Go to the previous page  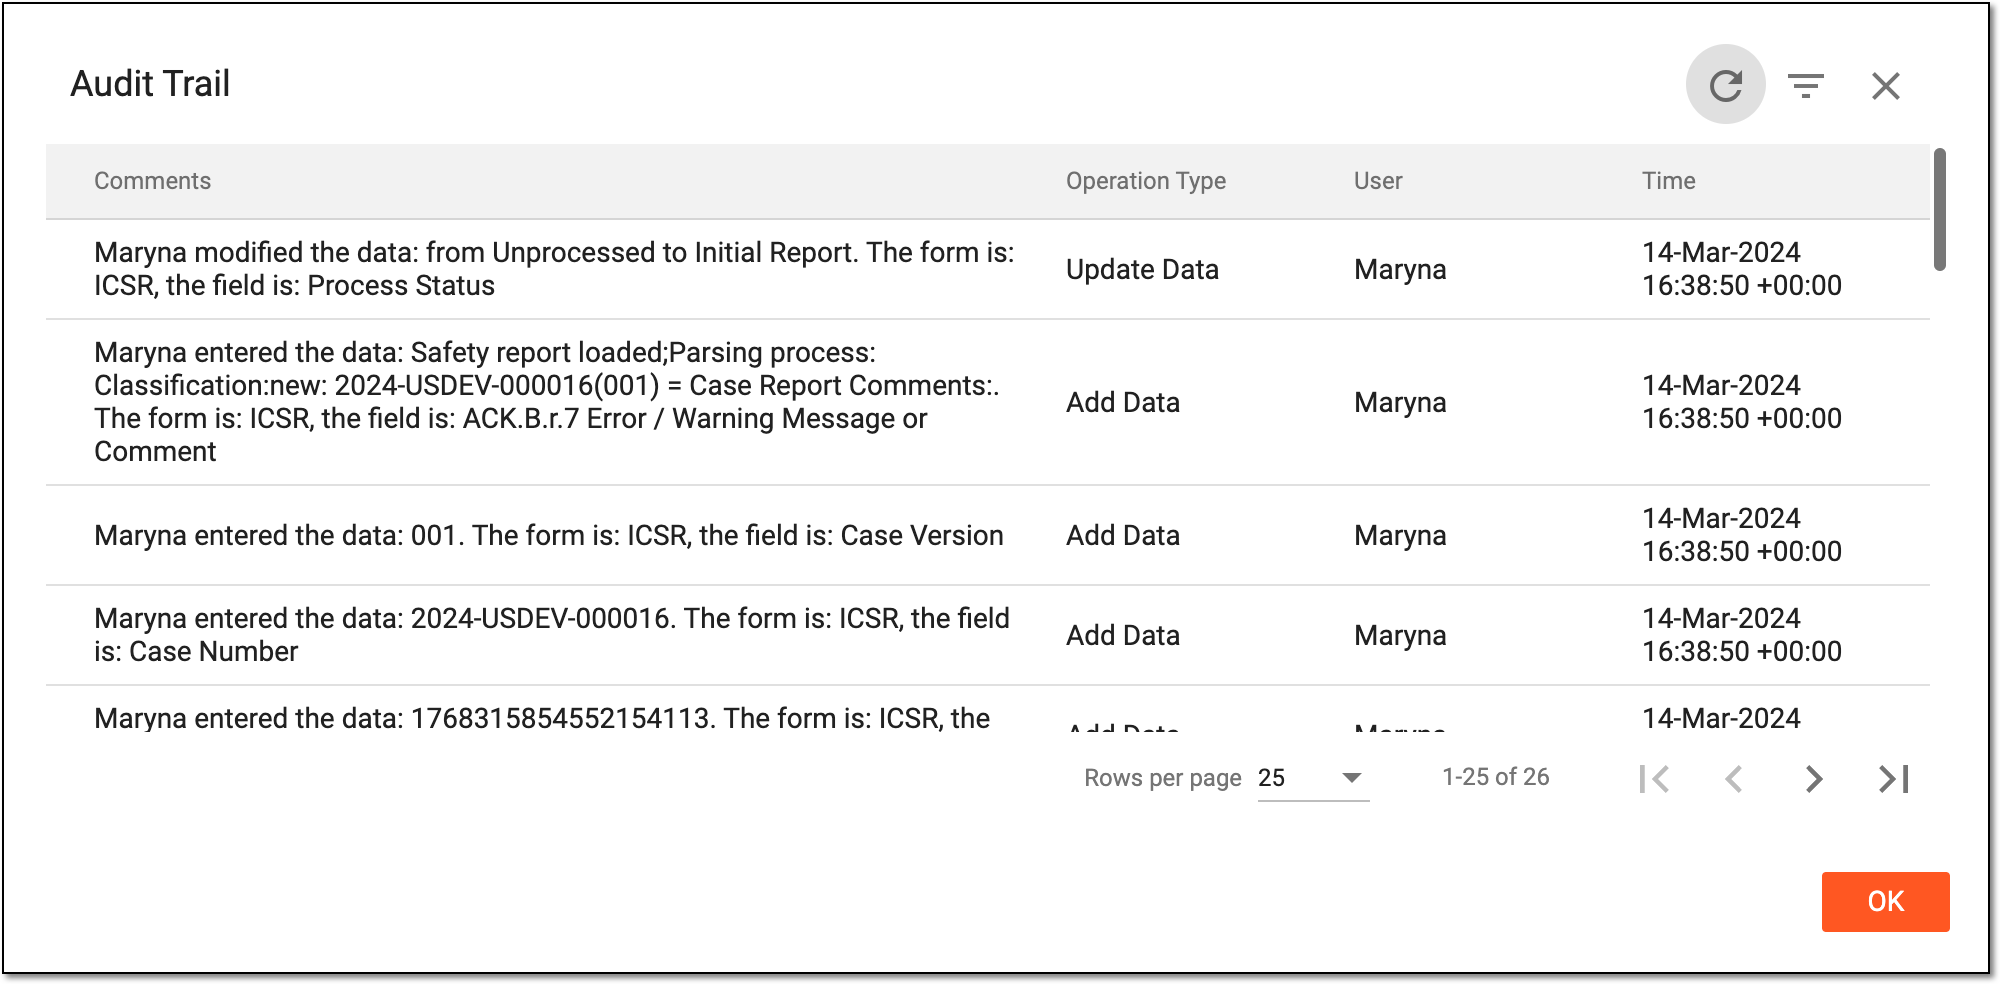pyautogui.click(x=1735, y=778)
